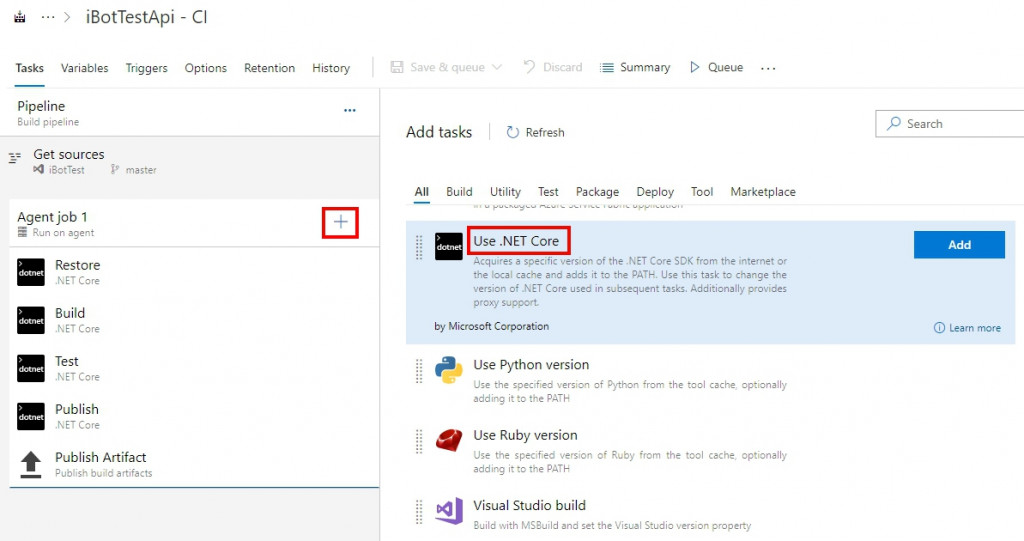Open the toolbar more actions ellipsis
This screenshot has height=541, width=1024.
(x=768, y=68)
